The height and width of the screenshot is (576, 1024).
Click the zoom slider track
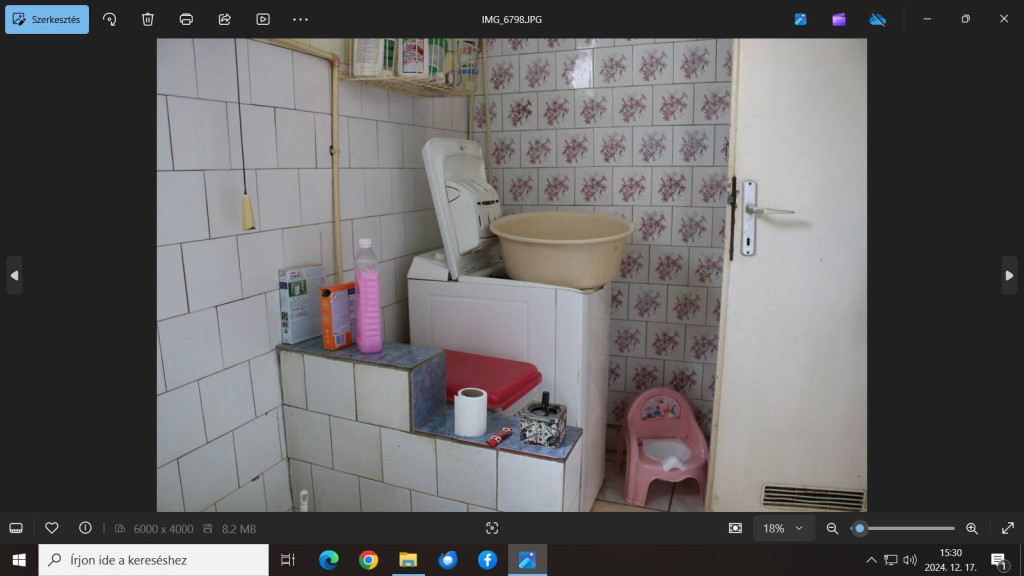tap(910, 528)
